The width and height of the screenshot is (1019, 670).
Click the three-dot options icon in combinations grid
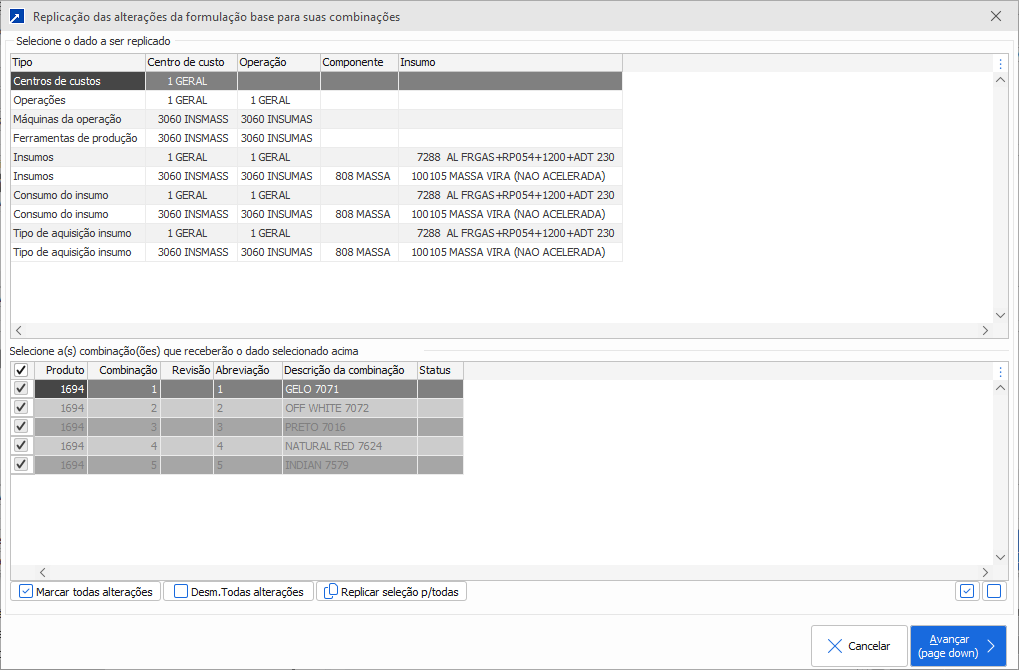(x=1000, y=371)
